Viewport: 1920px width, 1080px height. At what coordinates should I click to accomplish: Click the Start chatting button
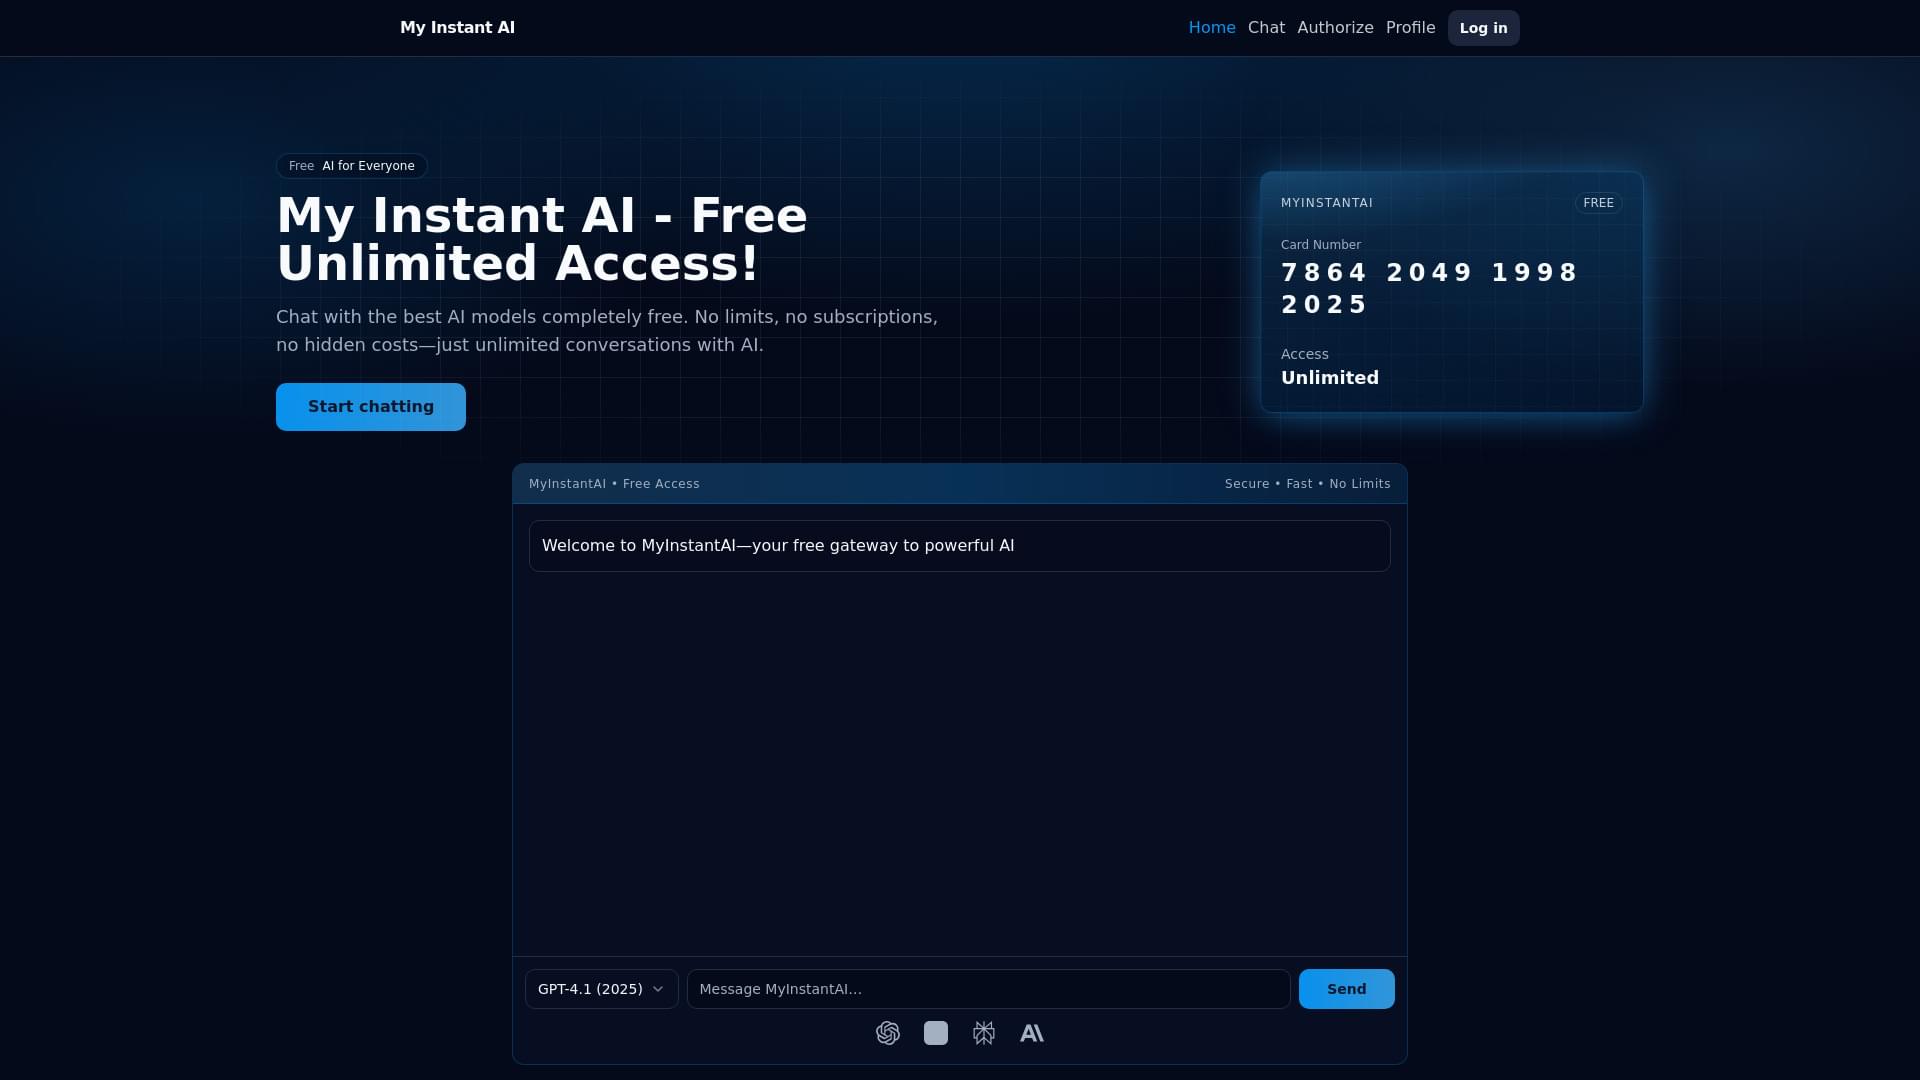click(370, 407)
